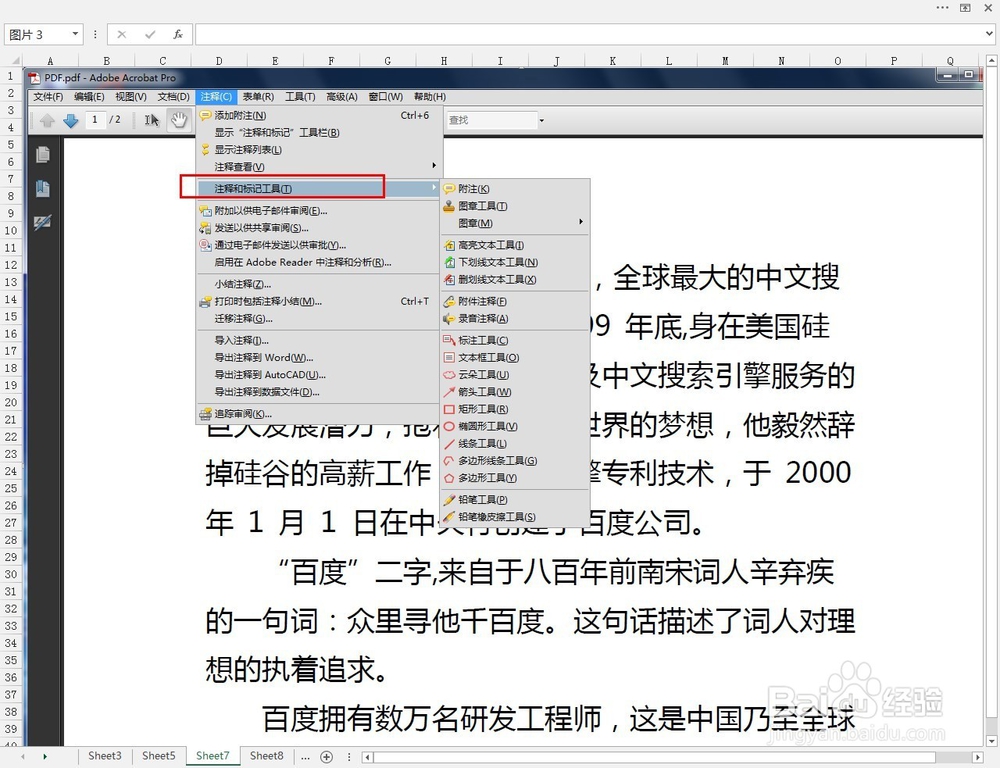
Task: Open the 文件(F) menu in Acrobat
Action: click(48, 97)
